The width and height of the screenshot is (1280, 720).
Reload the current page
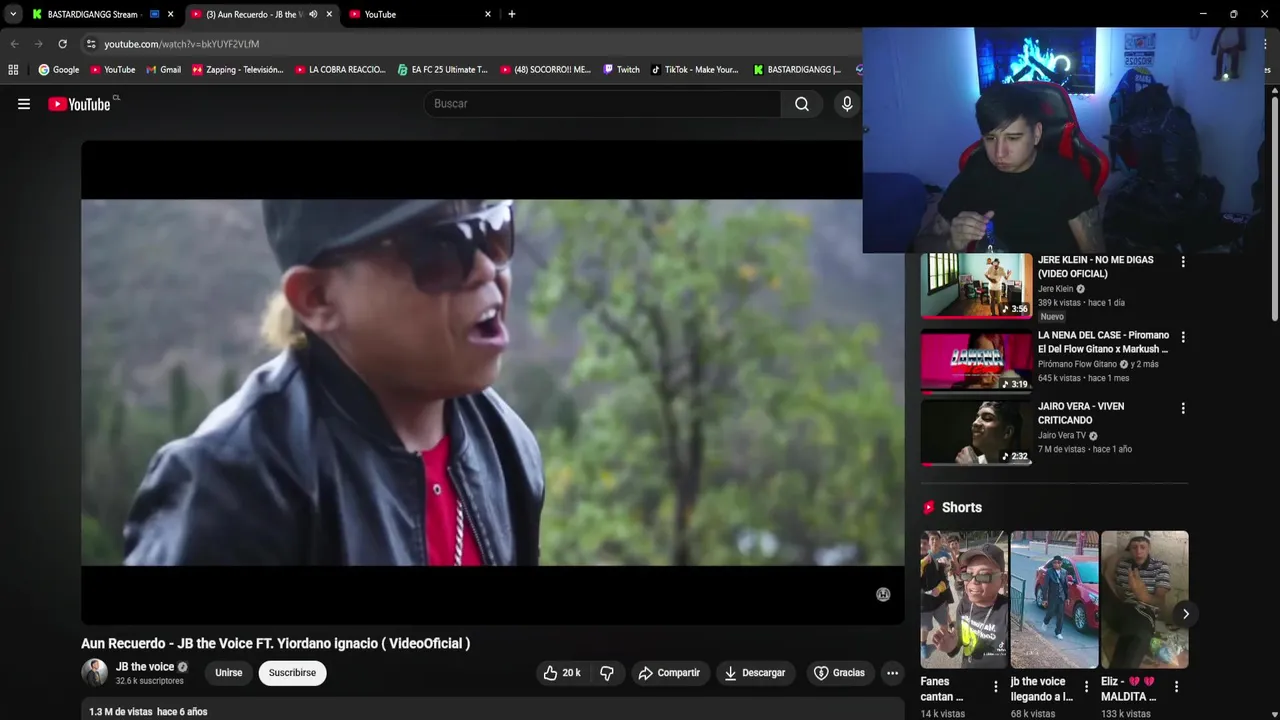coord(62,44)
